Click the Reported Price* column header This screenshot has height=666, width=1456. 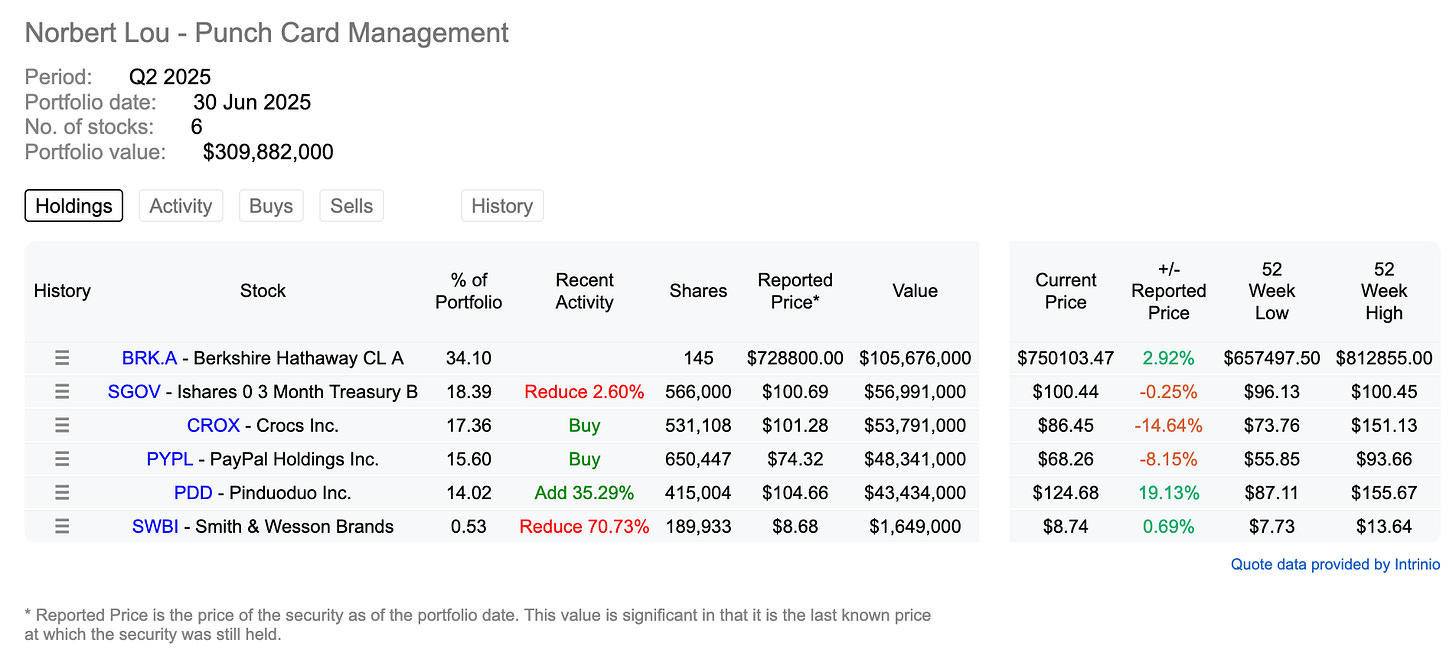(795, 291)
